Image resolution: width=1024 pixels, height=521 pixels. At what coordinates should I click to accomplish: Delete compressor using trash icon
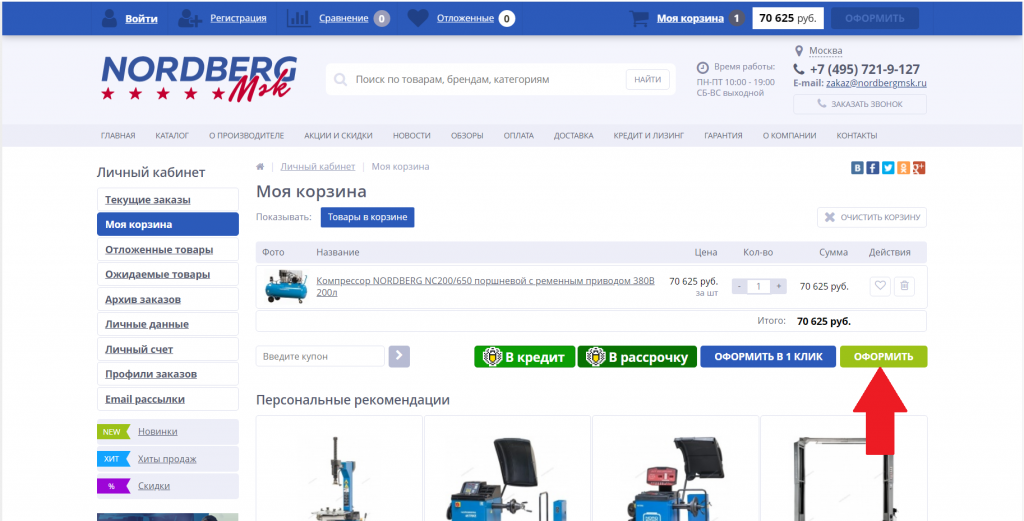[904, 286]
